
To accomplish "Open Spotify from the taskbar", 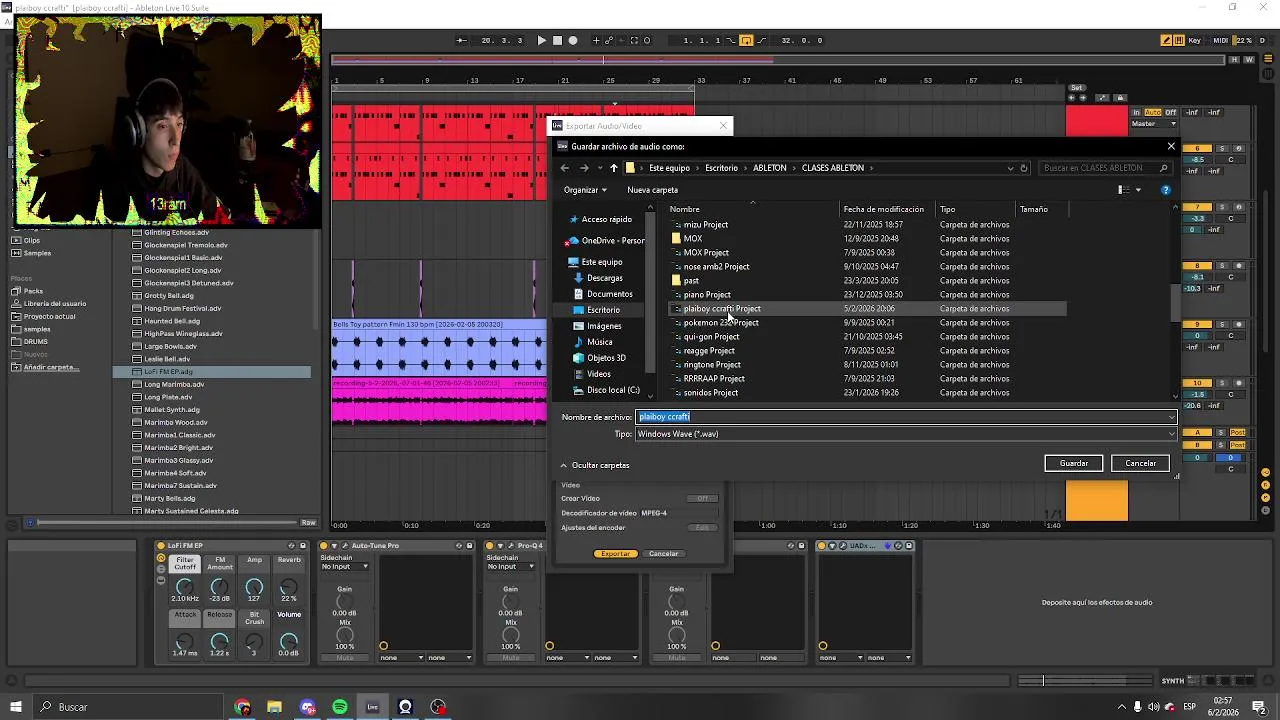I will pos(340,707).
